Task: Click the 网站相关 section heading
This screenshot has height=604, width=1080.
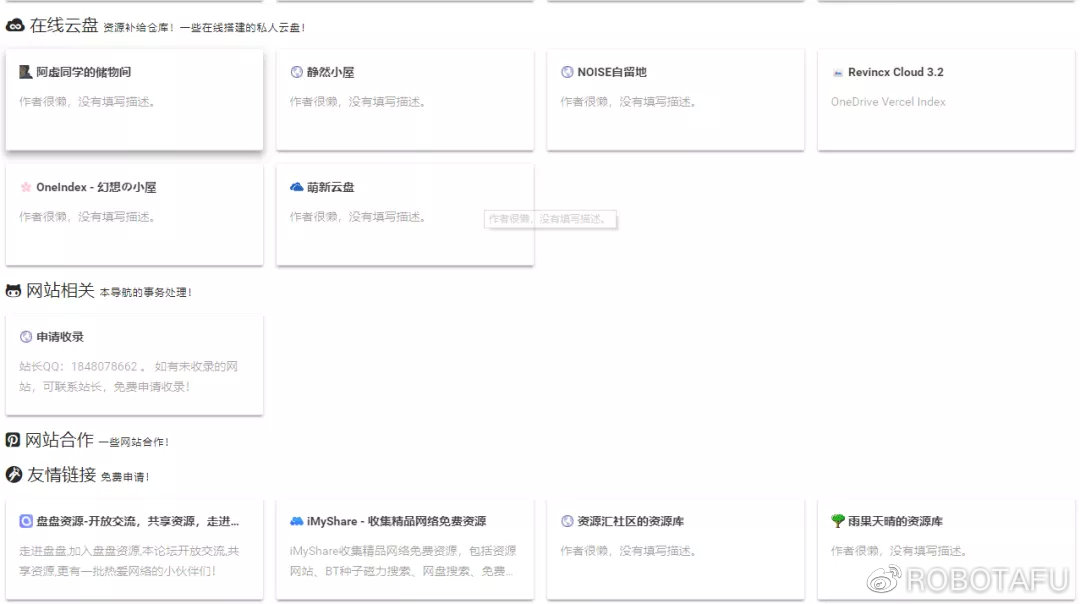Action: point(60,291)
